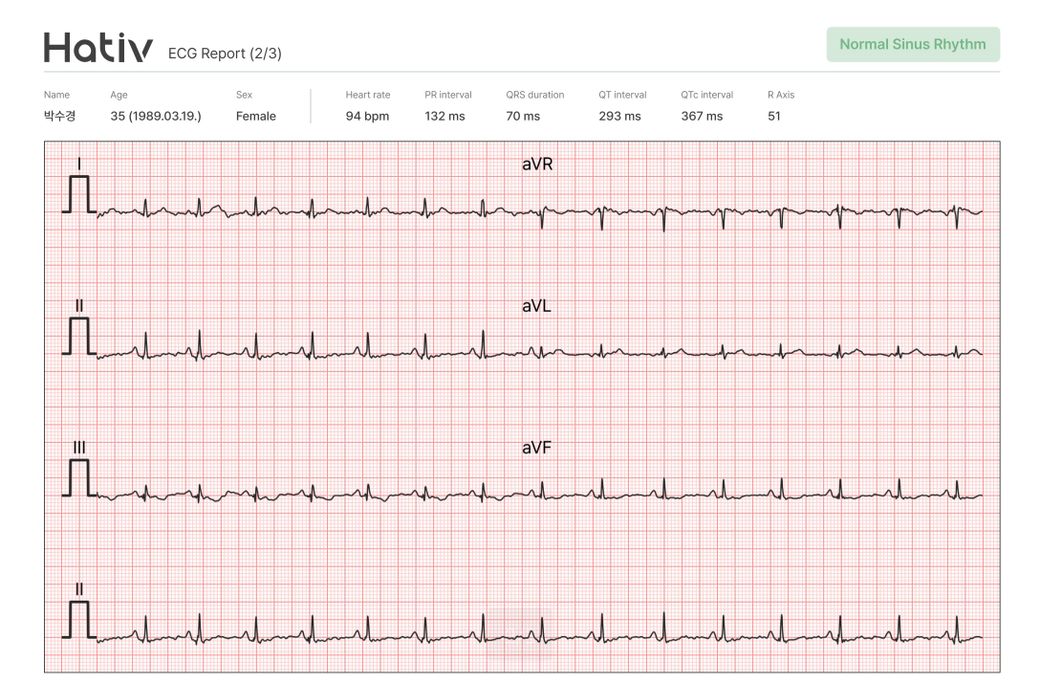Click the lead I calibration pulse
This screenshot has width=1040, height=683.
point(79,194)
